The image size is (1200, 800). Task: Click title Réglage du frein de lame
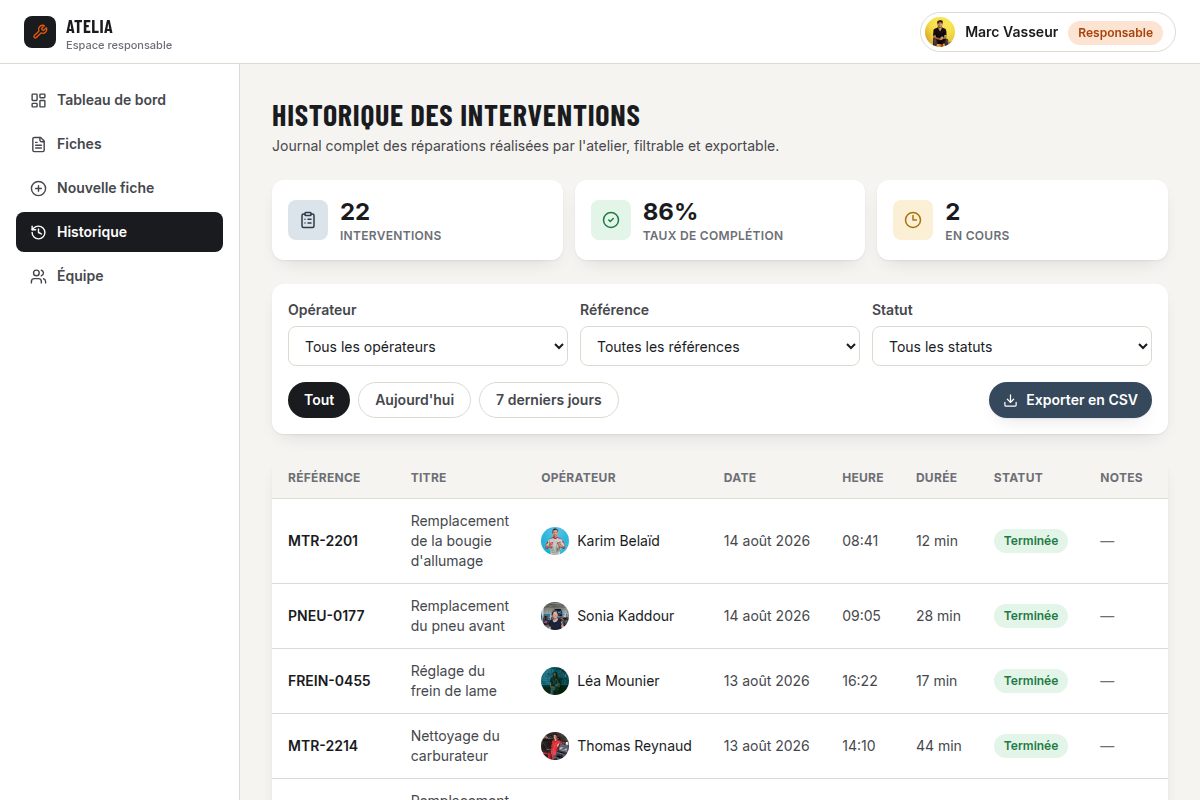[x=454, y=681]
